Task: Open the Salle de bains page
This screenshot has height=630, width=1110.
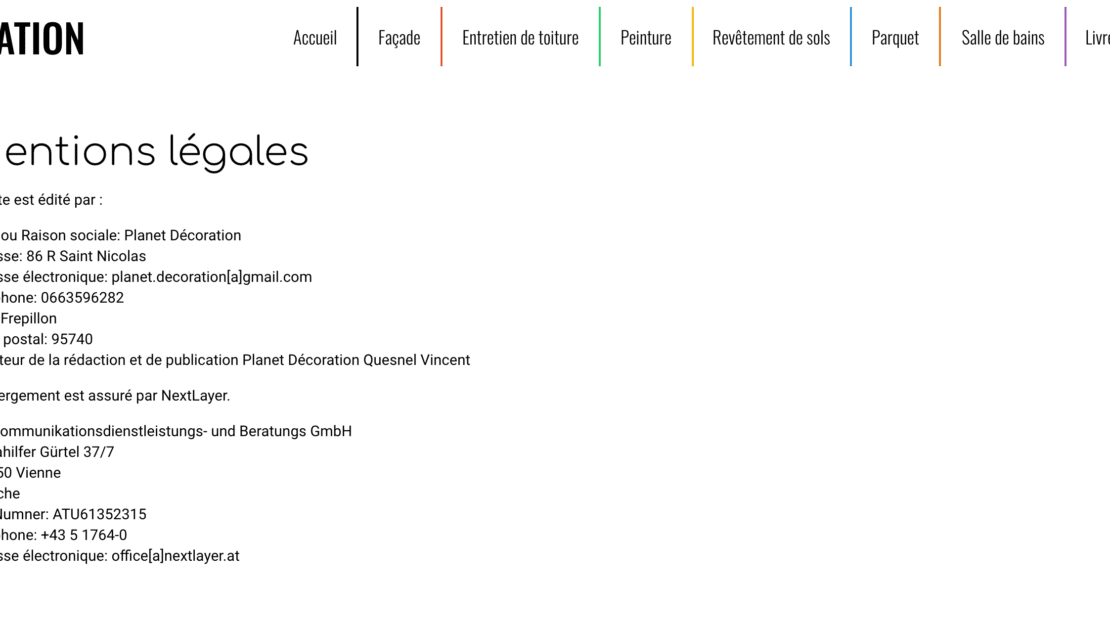Action: coord(1002,37)
